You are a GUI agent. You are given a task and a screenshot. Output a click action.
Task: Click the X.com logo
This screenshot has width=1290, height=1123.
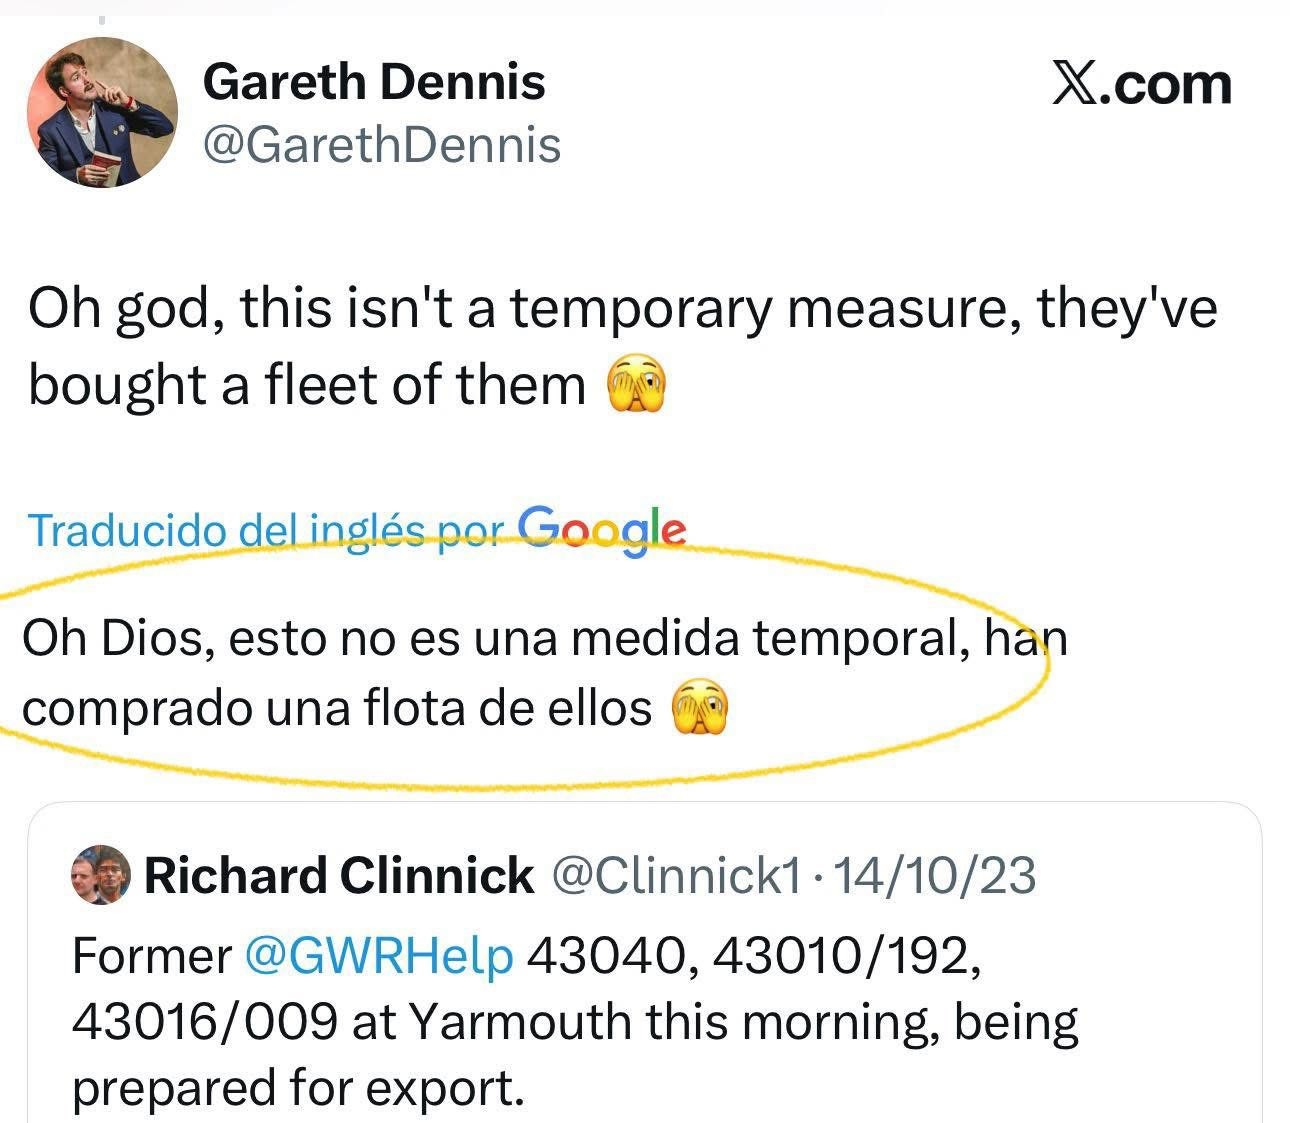1141,84
